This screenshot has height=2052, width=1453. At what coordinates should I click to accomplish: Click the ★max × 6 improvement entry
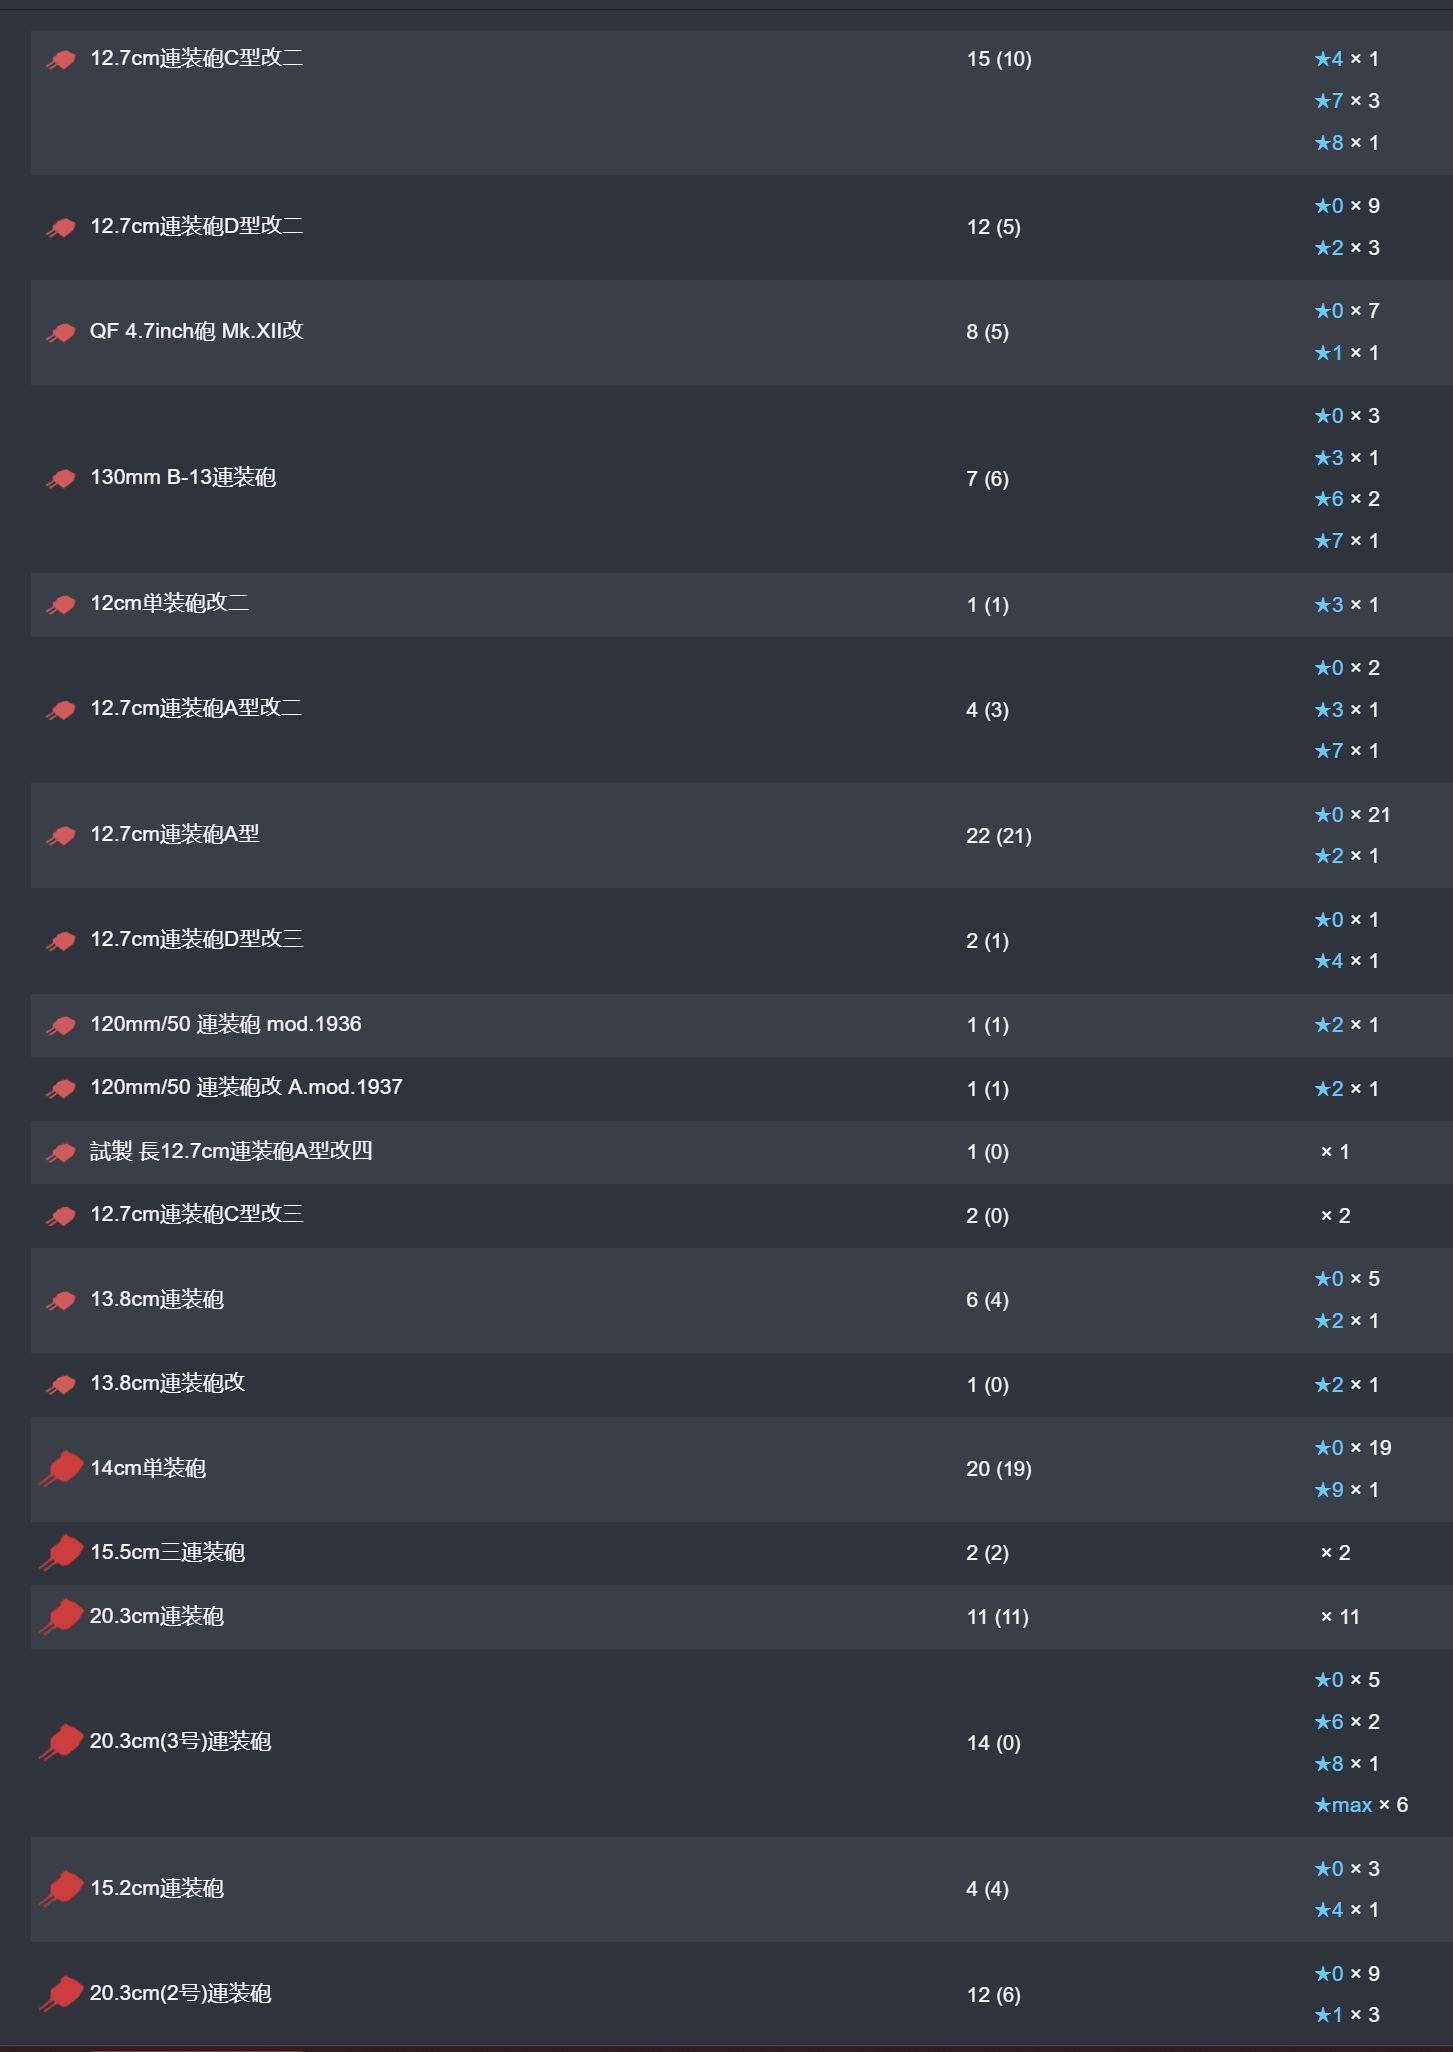tap(1361, 1805)
